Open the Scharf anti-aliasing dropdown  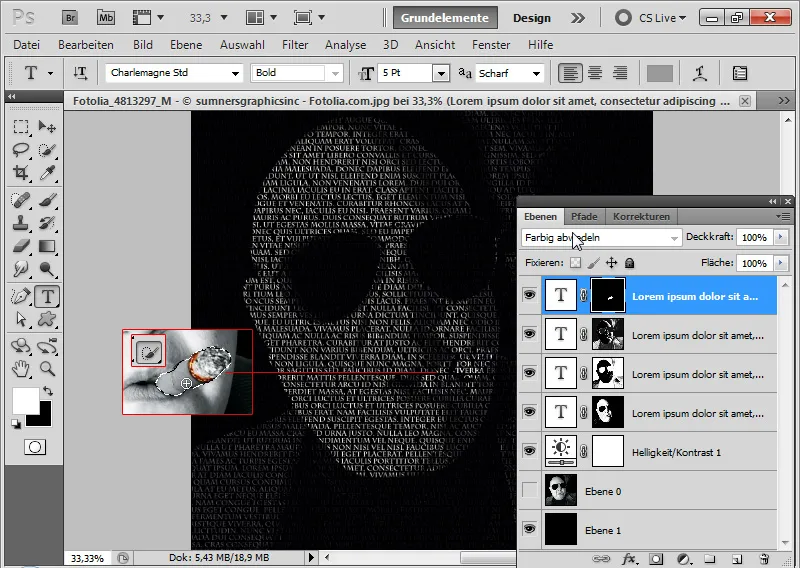[x=536, y=73]
